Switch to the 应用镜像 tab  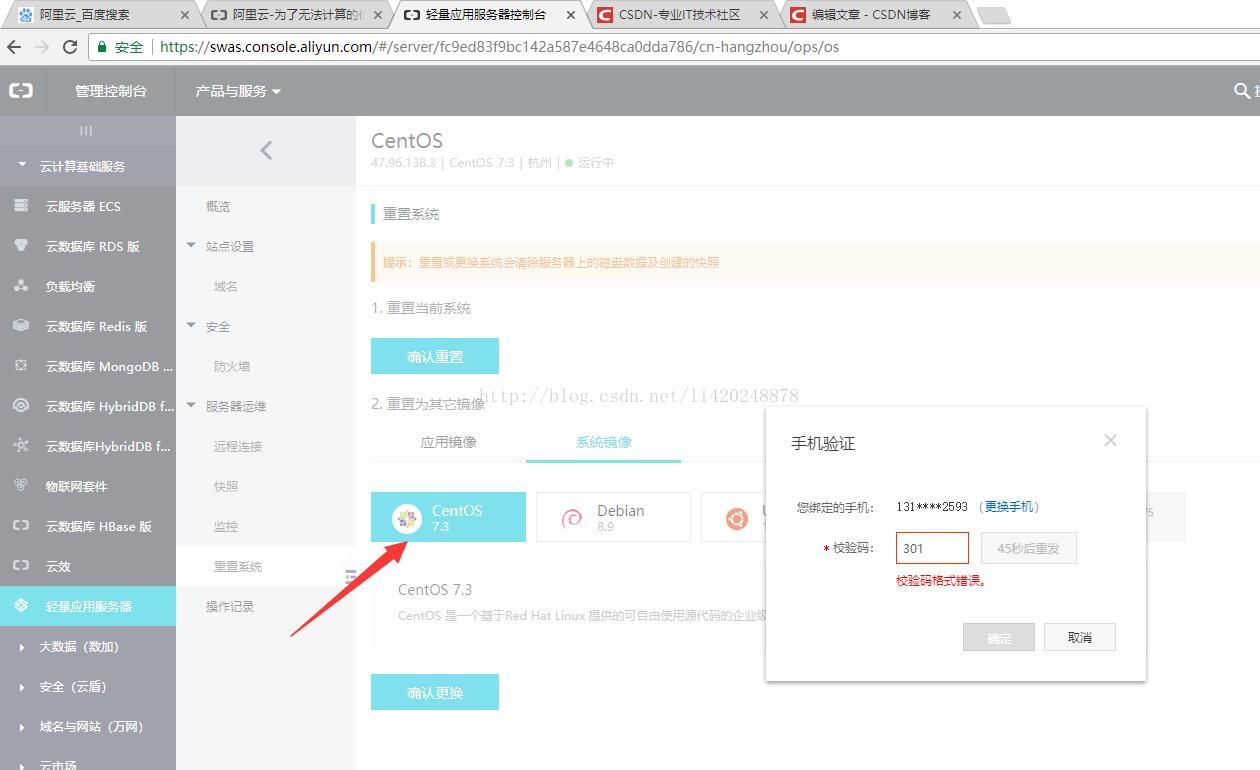coord(448,442)
